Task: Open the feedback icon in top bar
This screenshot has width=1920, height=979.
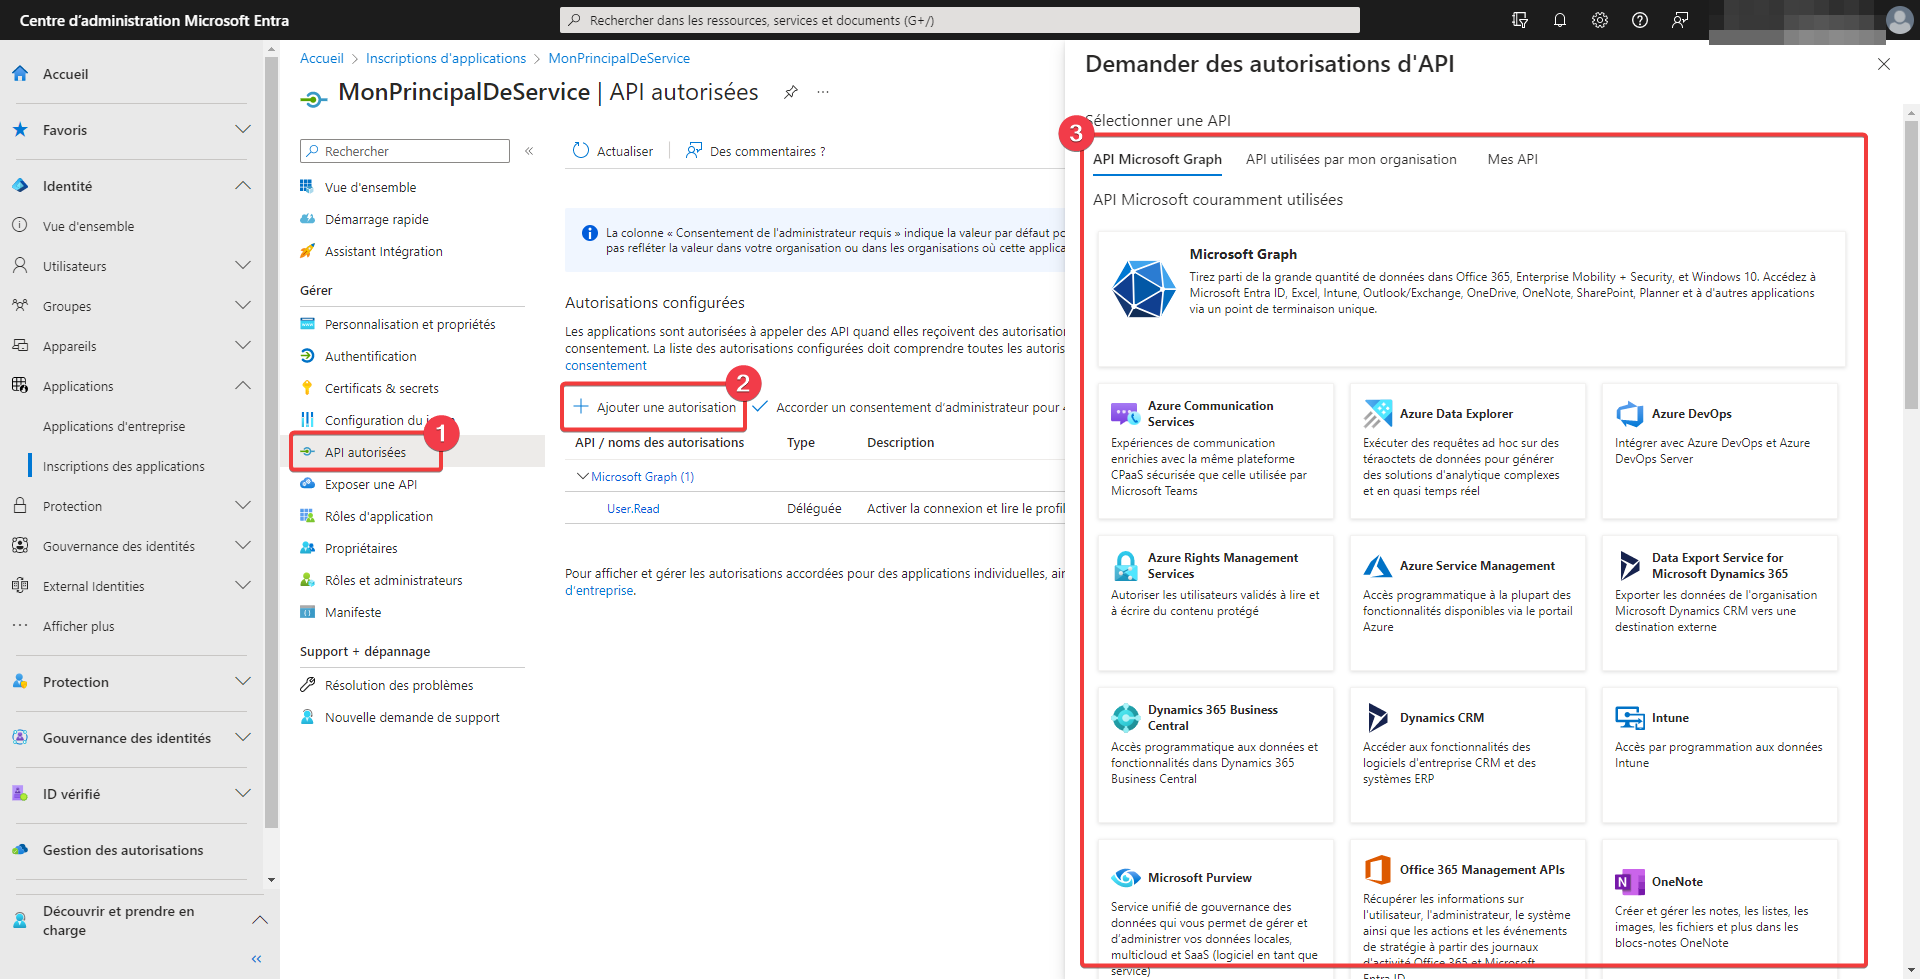Action: click(1680, 20)
